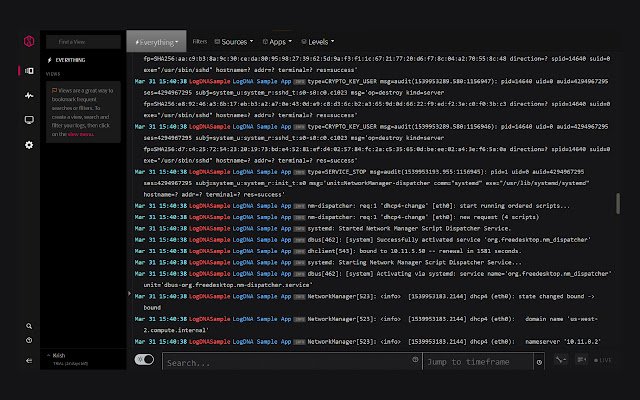Click the help icon below the magnifier
This screenshot has width=640, height=400.
(x=29, y=340)
